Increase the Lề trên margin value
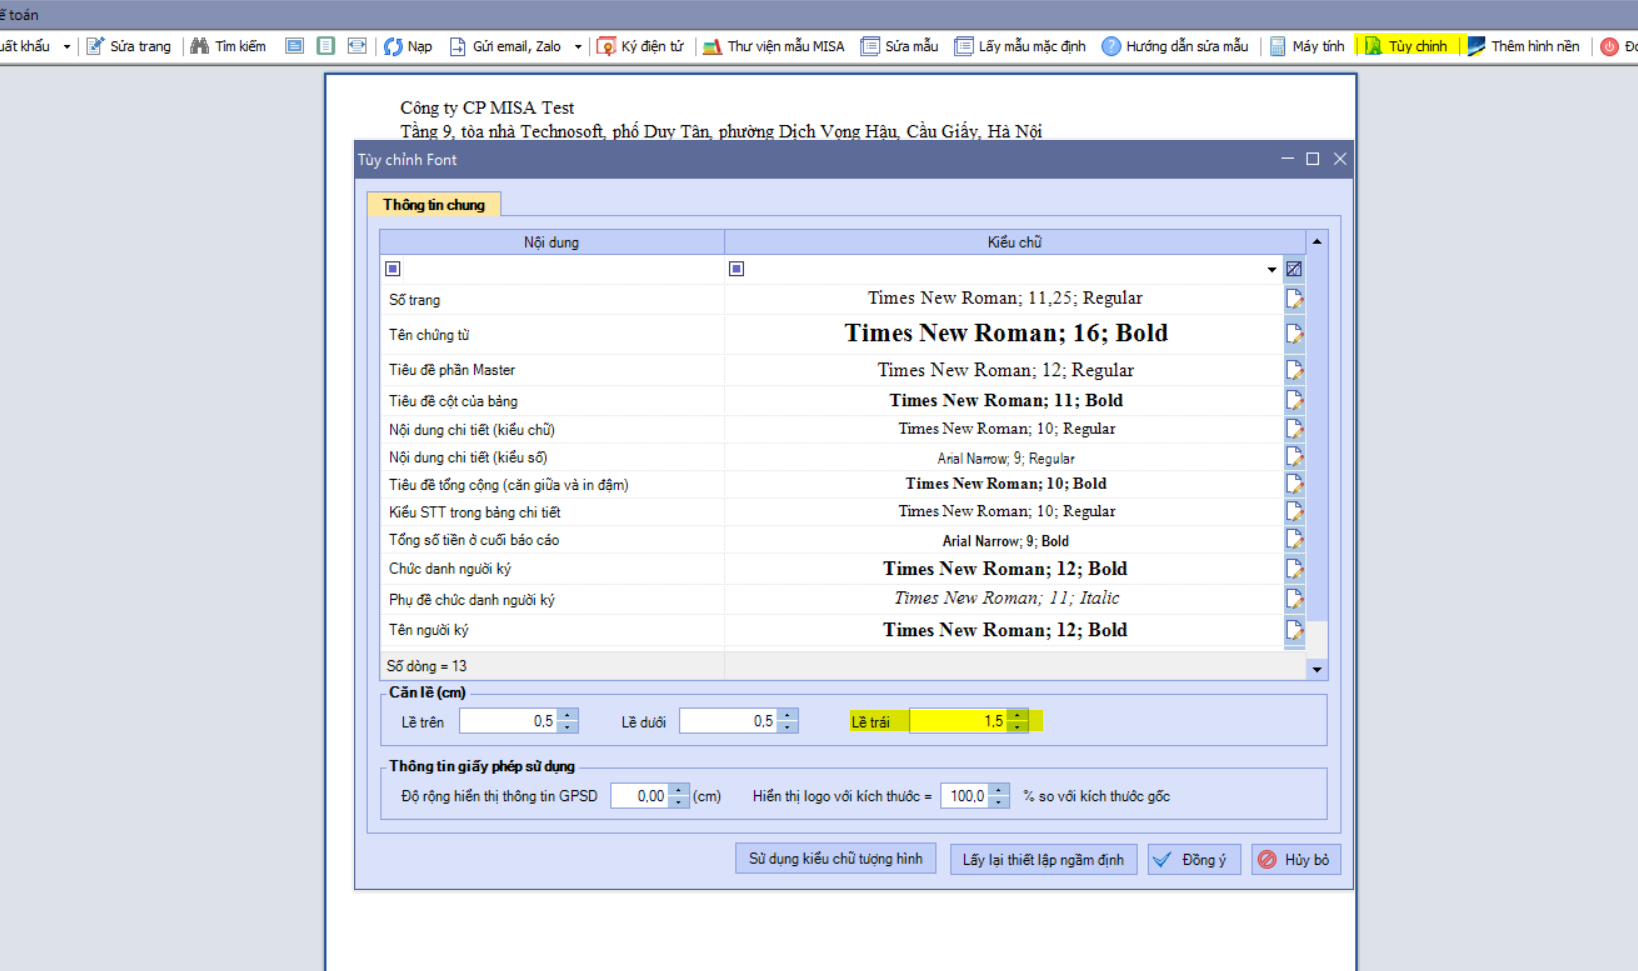The width and height of the screenshot is (1638, 971). coord(568,715)
